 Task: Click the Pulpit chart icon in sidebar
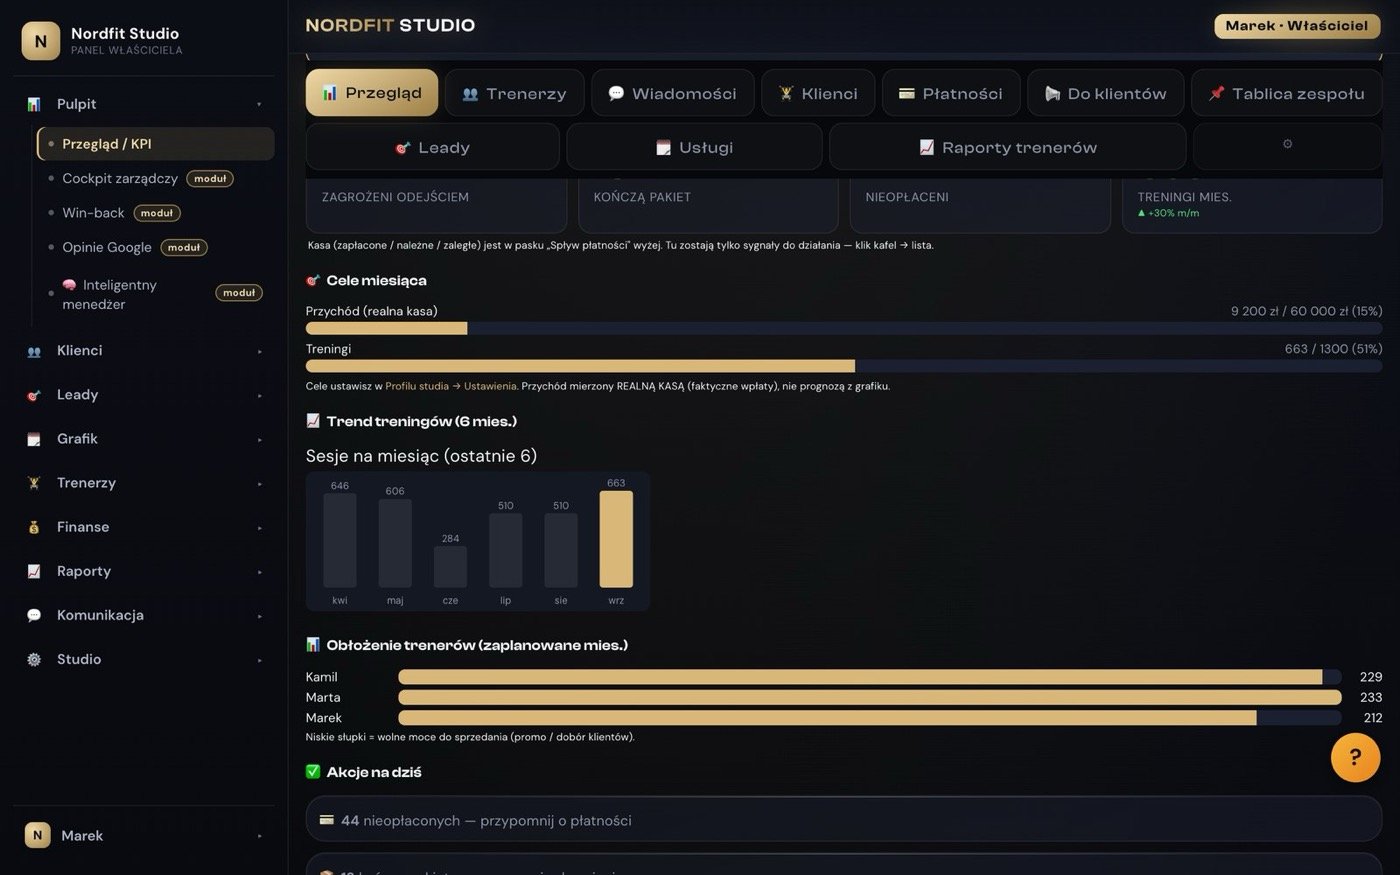(x=34, y=104)
